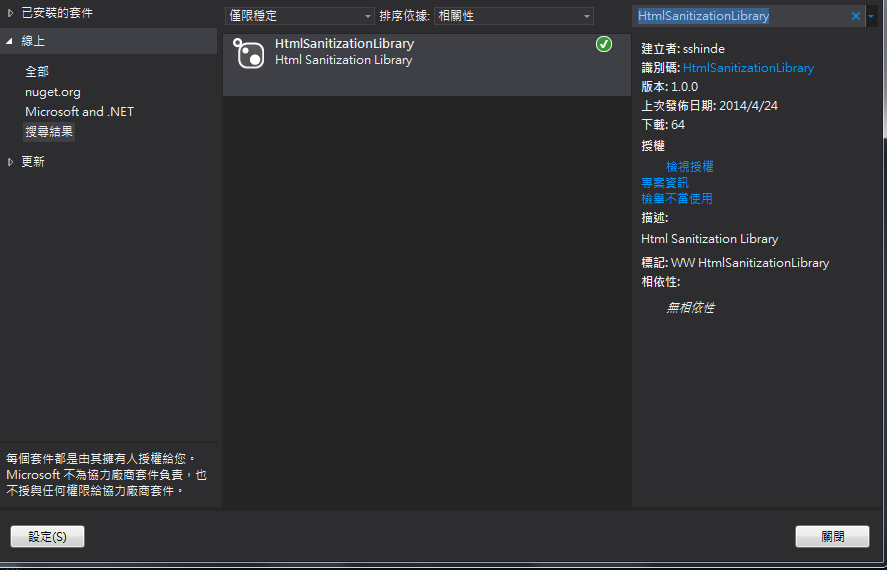
Task: Select the nuget.org source
Action: pos(53,92)
